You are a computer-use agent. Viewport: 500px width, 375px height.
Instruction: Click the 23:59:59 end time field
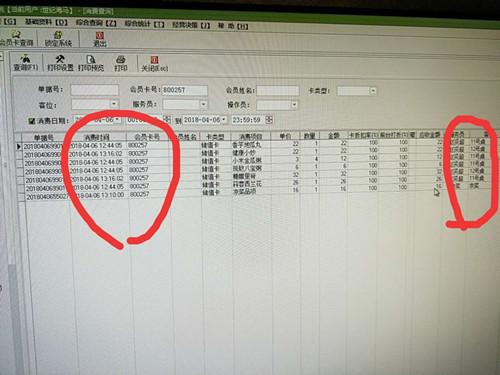[x=248, y=120]
